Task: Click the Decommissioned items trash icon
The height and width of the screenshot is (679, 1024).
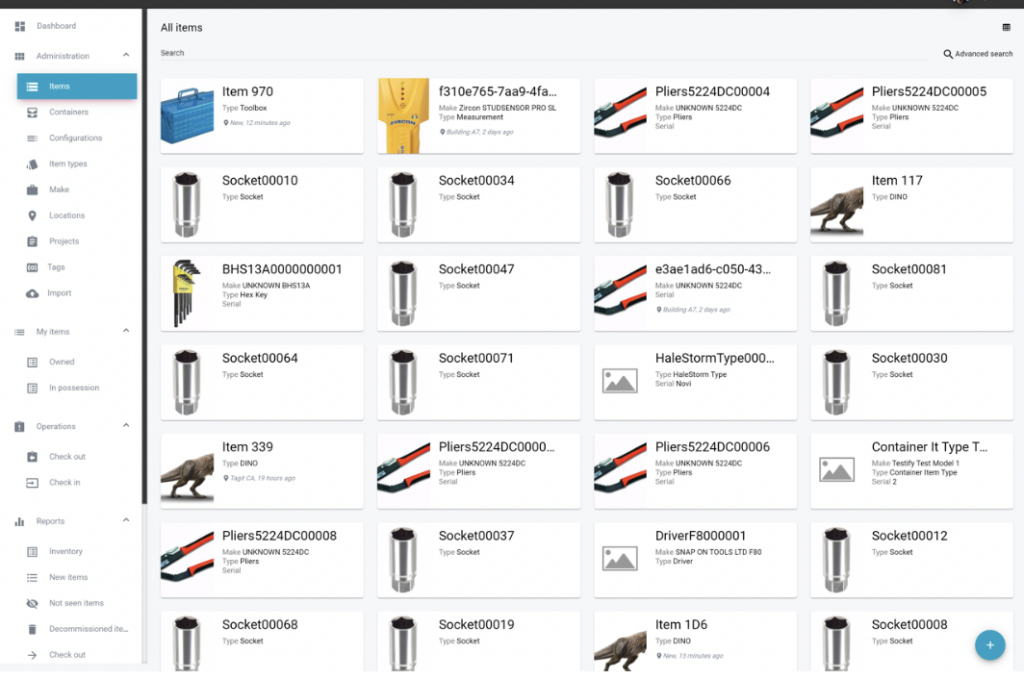Action: tap(32, 629)
